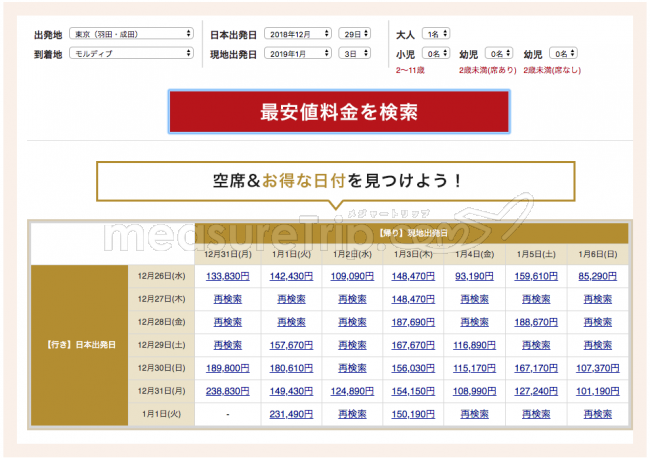
Task: Click the 12月26日(水) departure row header
Action: pos(161,276)
